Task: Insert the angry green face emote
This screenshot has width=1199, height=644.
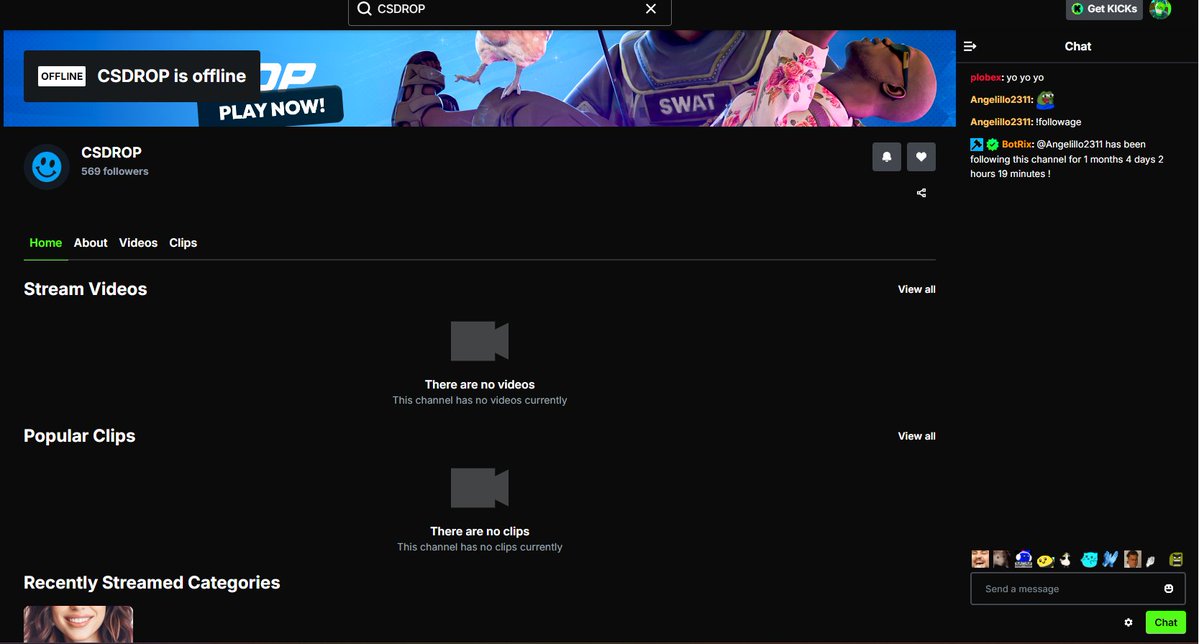Action: [1176, 560]
